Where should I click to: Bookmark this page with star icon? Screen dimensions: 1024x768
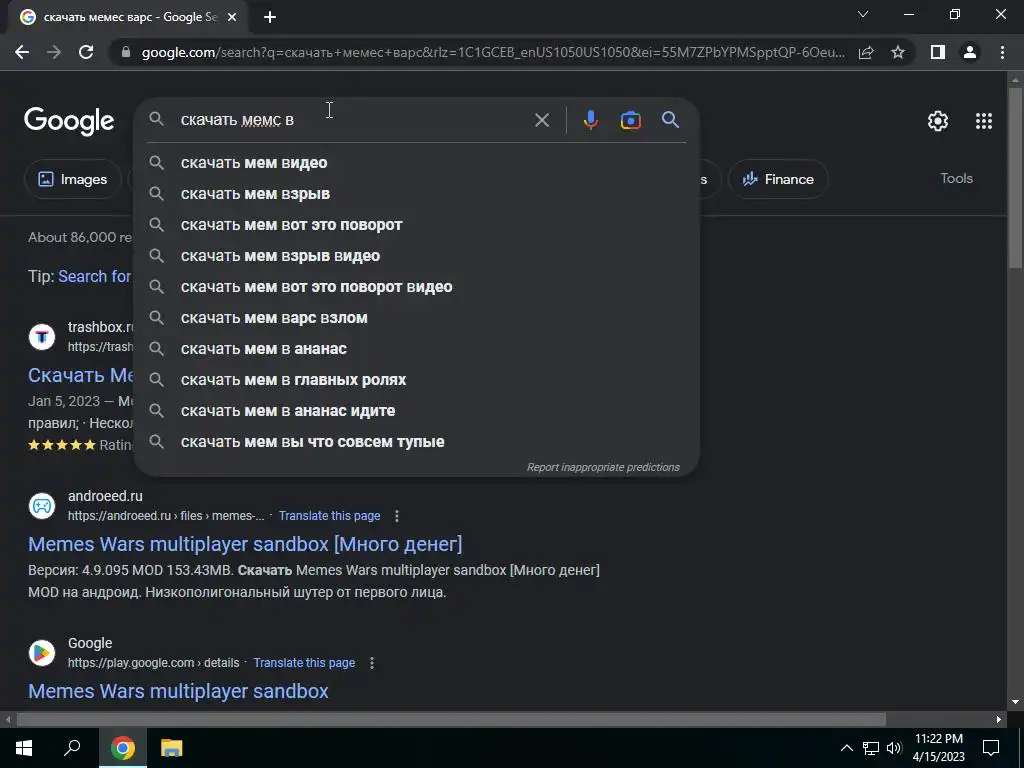(898, 52)
